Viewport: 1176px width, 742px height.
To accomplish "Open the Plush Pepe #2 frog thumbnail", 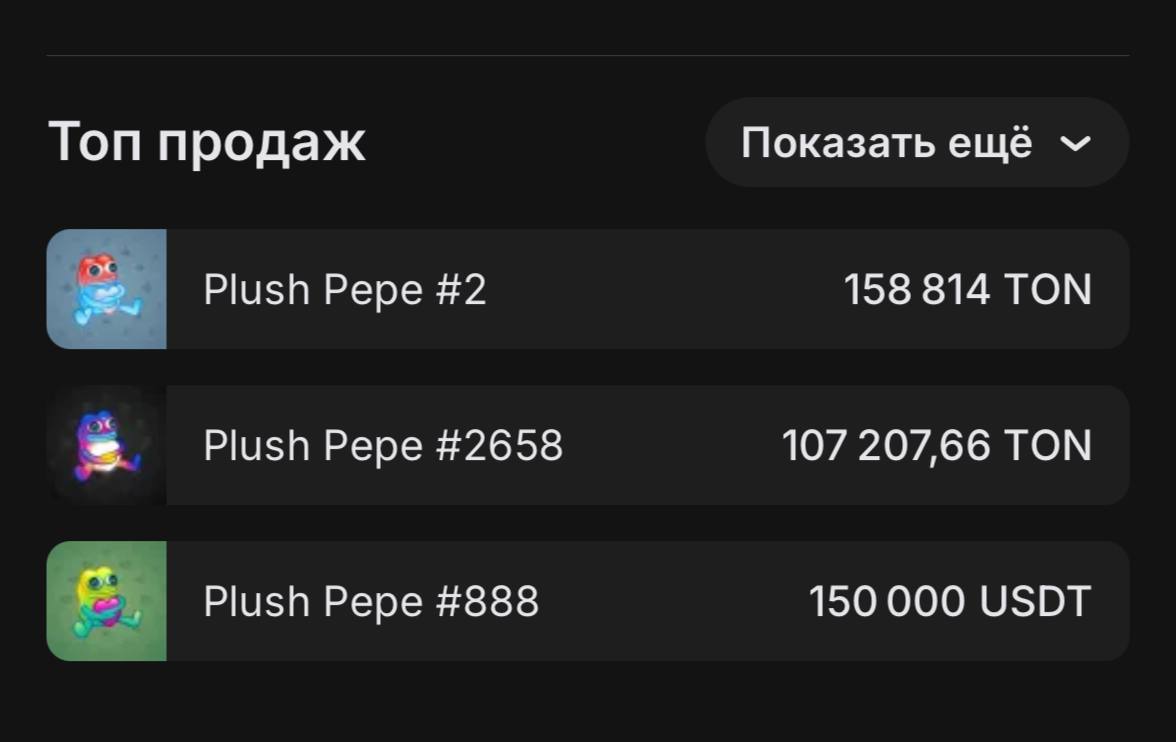I will (106, 289).
